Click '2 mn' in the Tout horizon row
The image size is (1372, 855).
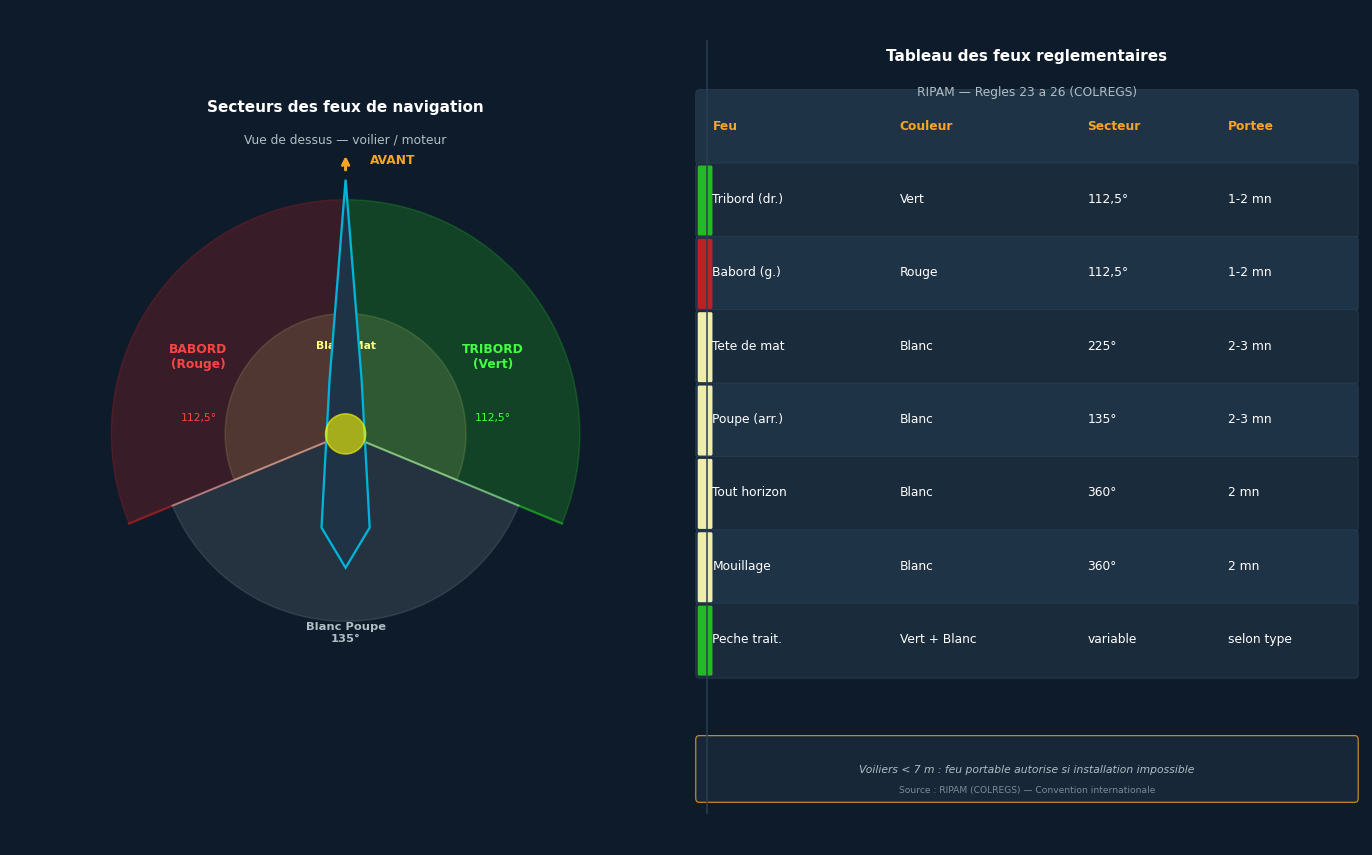pos(1243,493)
